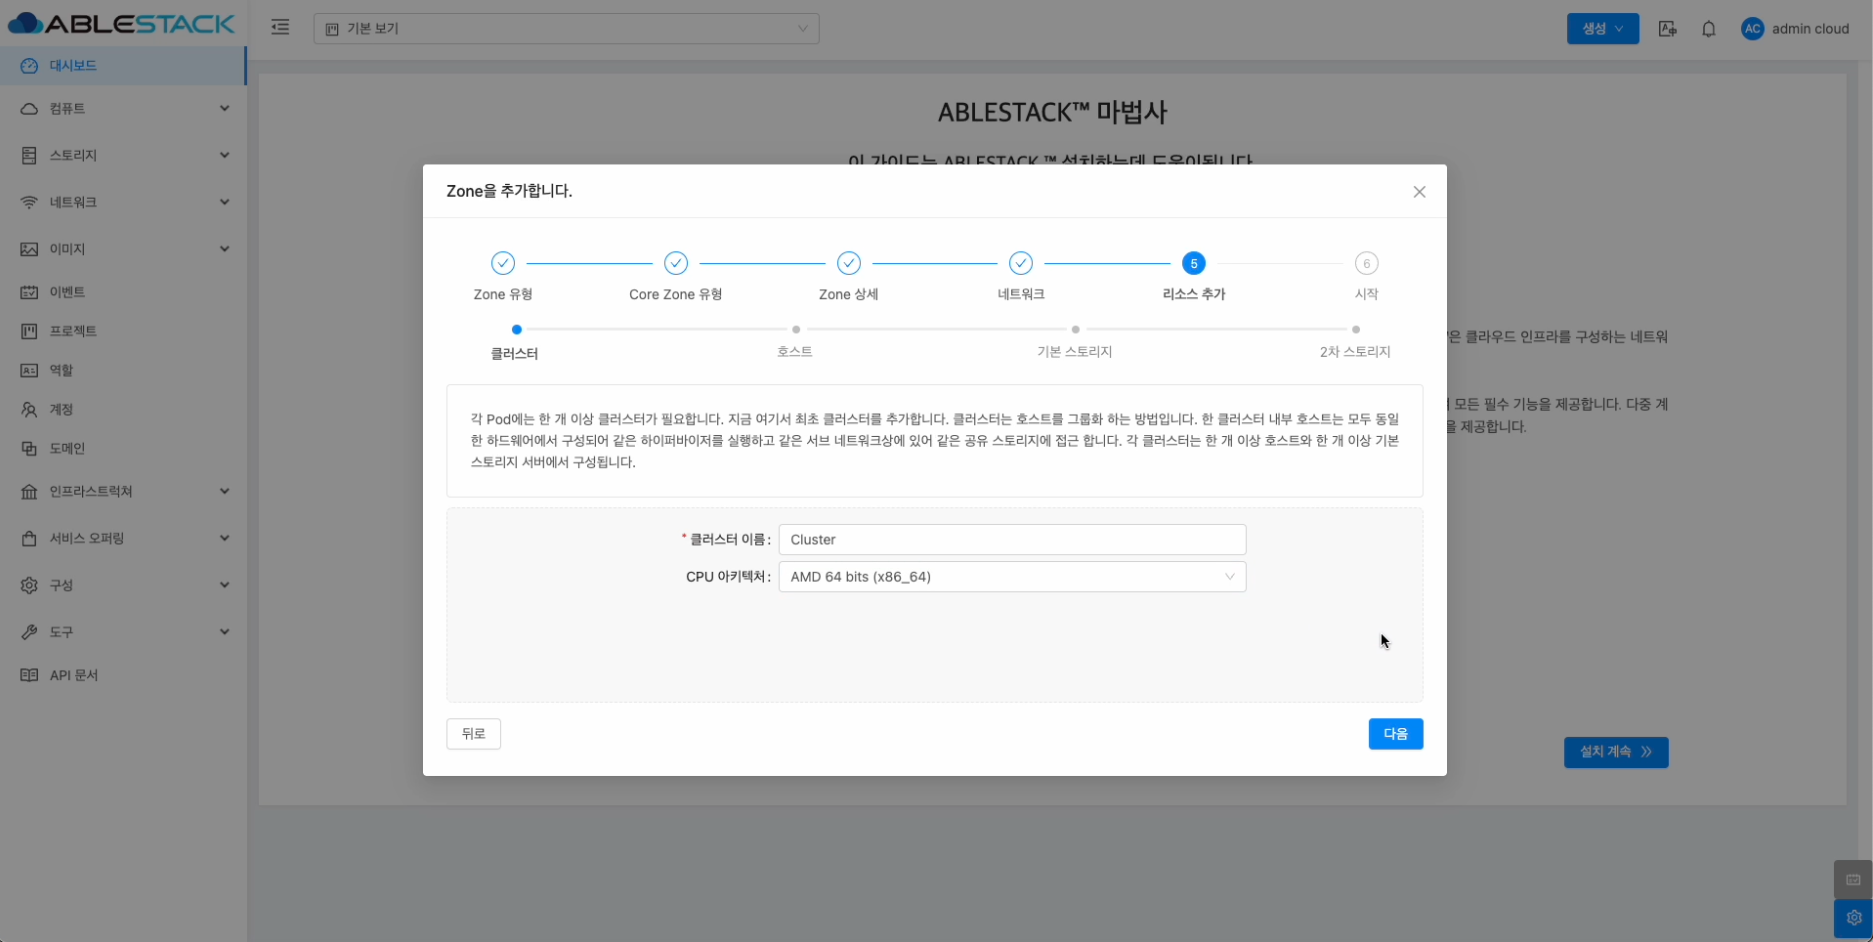Screen dimensions: 1873x942
Task: Expand the 인프라스트럭쳐 menu chevron
Action: 224,491
